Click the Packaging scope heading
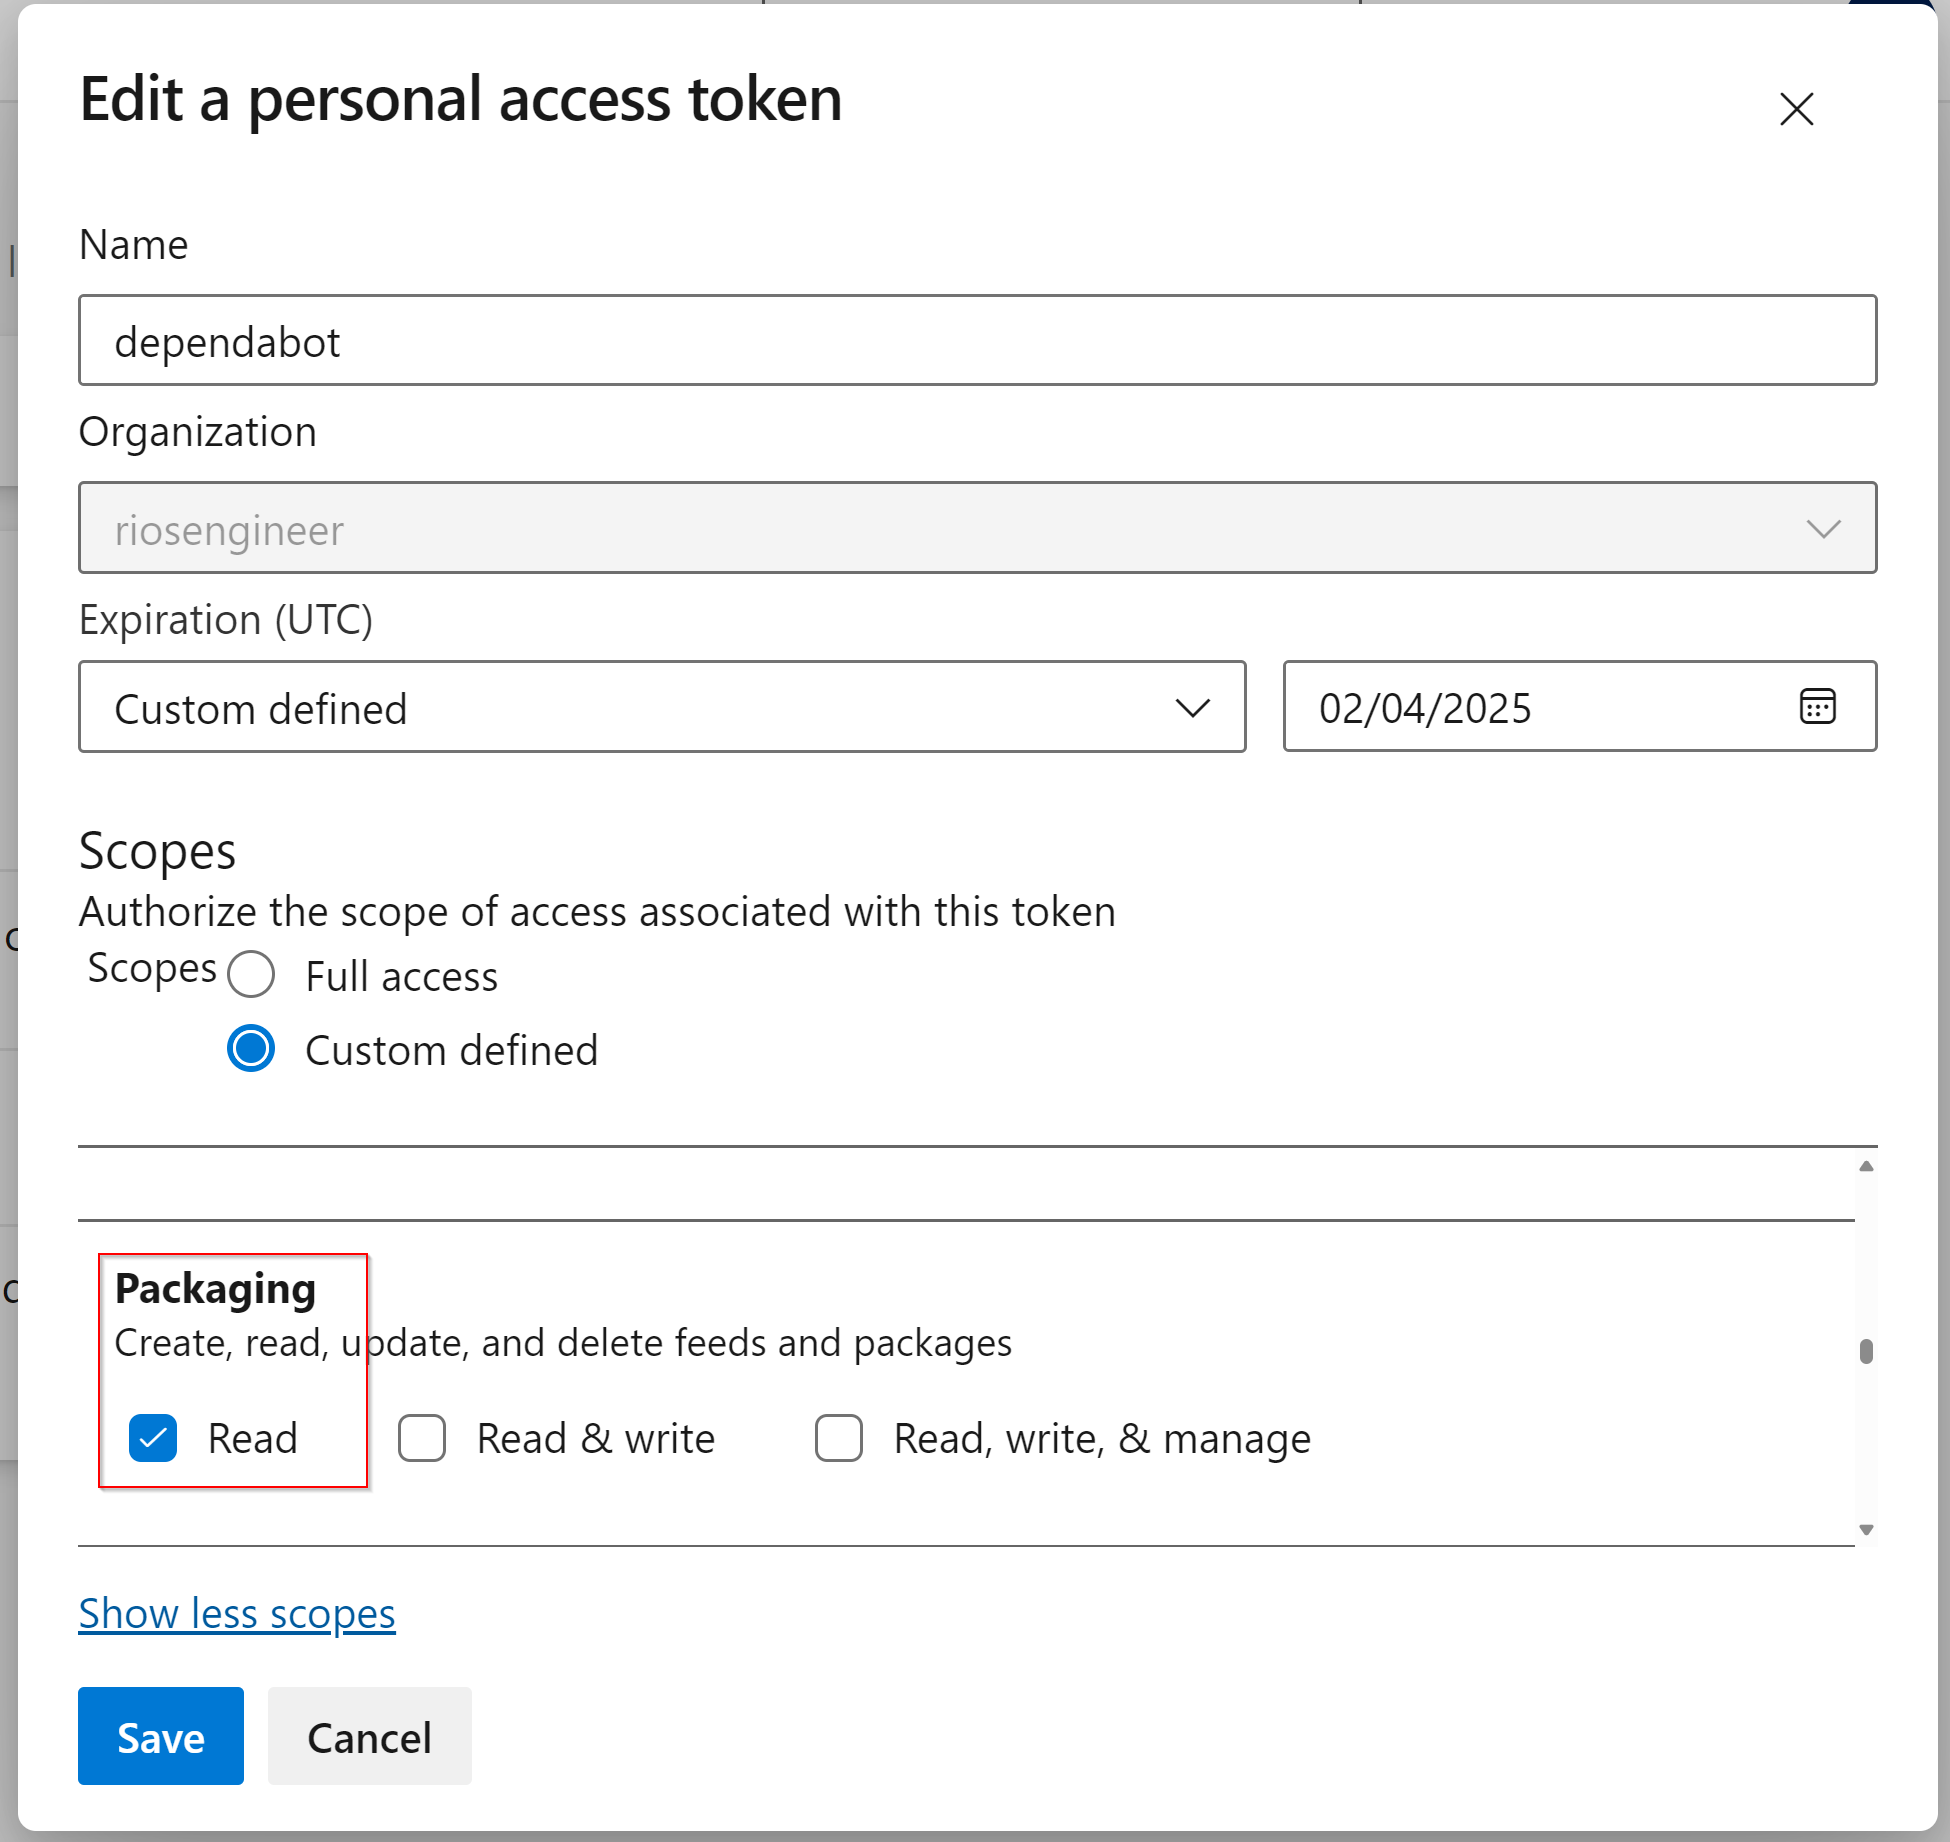1950x1842 pixels. [x=215, y=1289]
